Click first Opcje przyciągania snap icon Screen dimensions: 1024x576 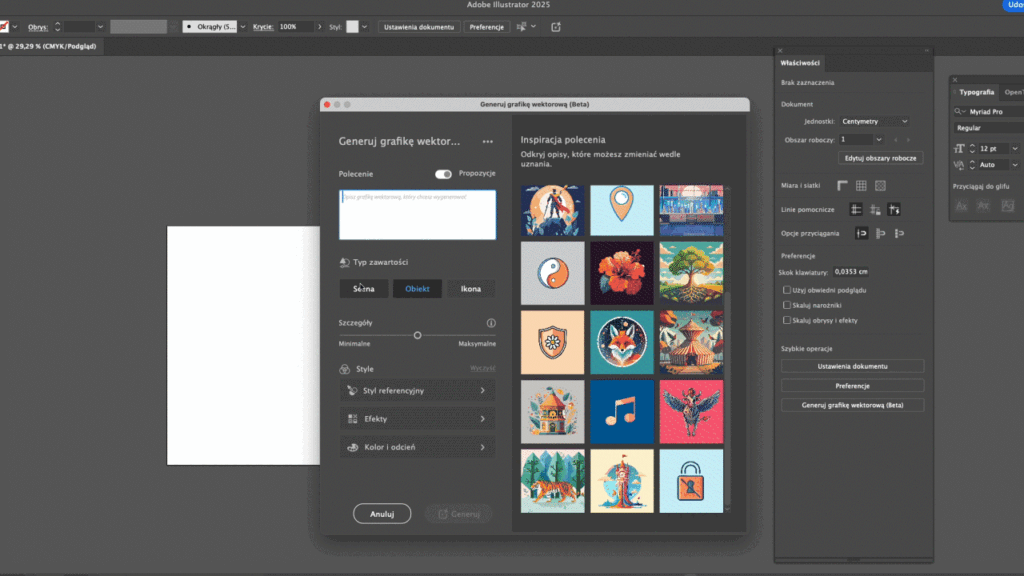coord(861,233)
